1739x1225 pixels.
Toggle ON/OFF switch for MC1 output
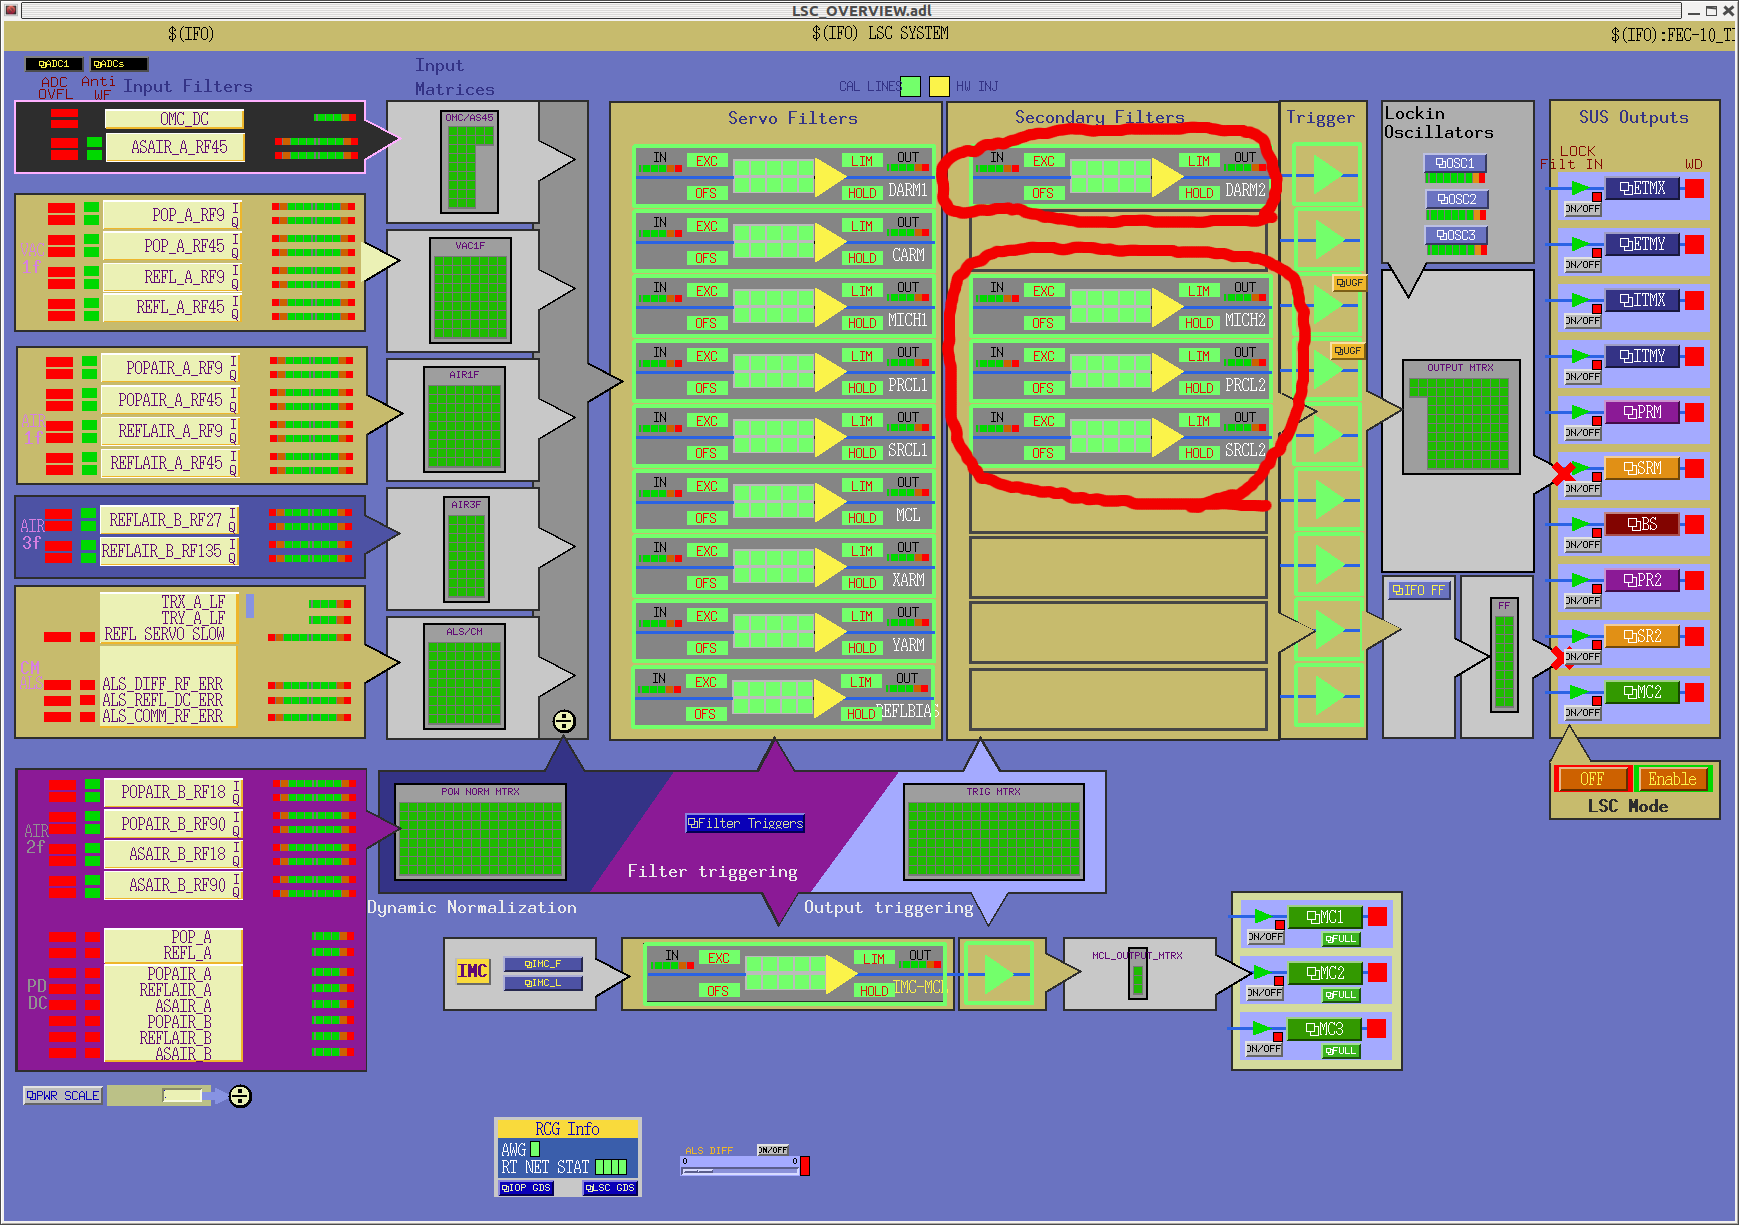1265,937
